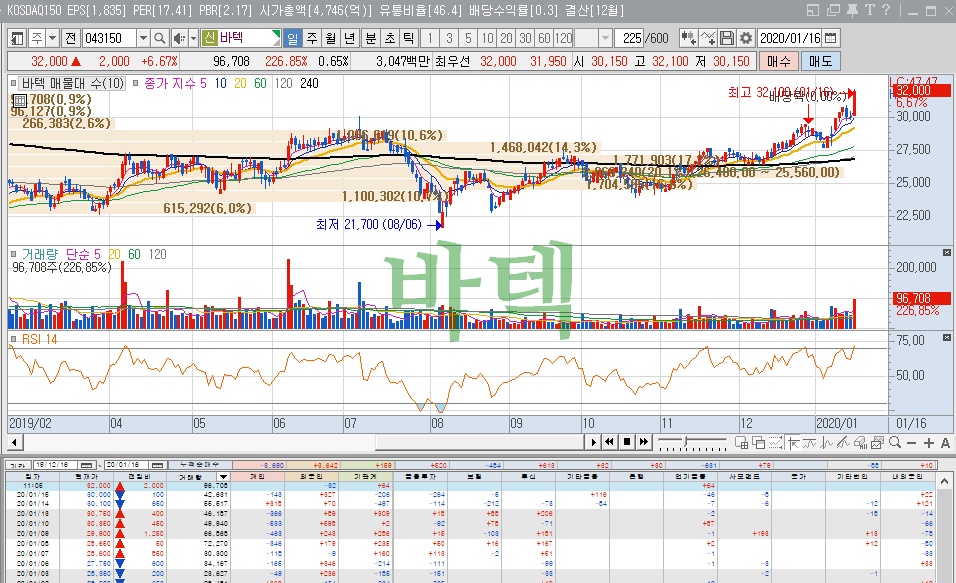Adjust the chart zoom slider beside replay controls
This screenshot has height=583, width=956.
[691, 442]
